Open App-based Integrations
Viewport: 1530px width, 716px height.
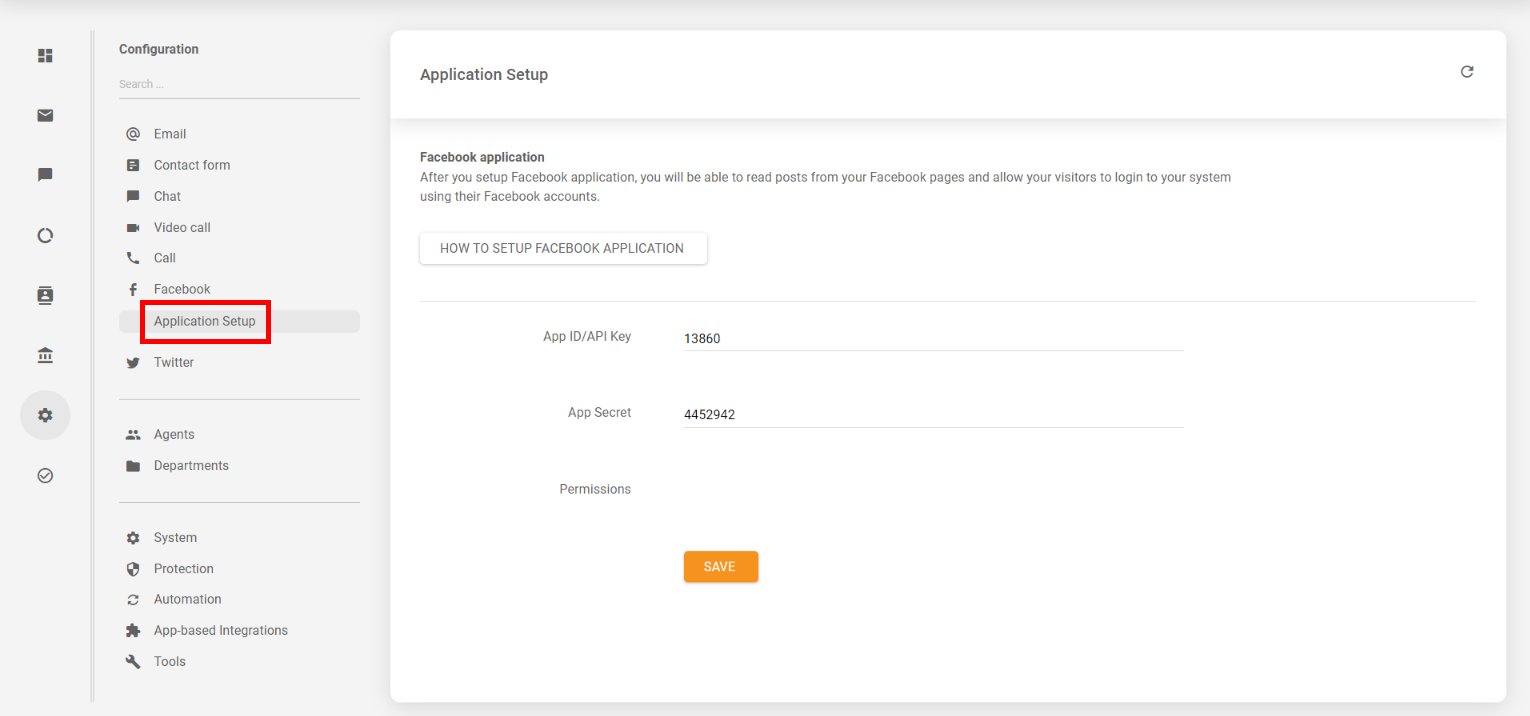220,630
